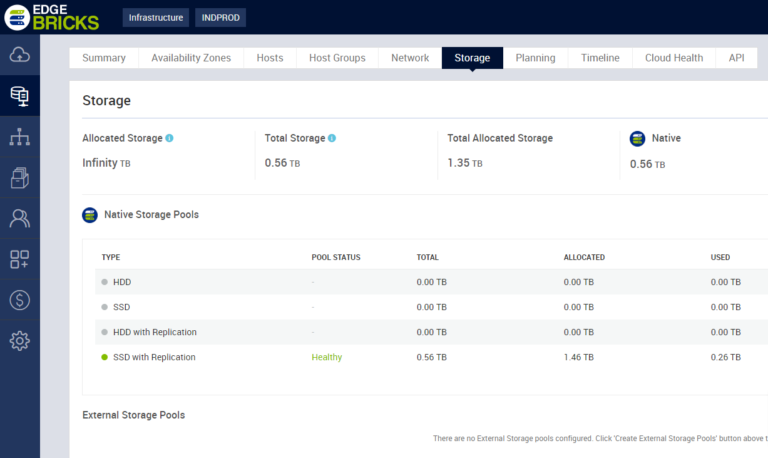Open the Timeline tab
Viewport: 768px width, 458px height.
(x=600, y=58)
